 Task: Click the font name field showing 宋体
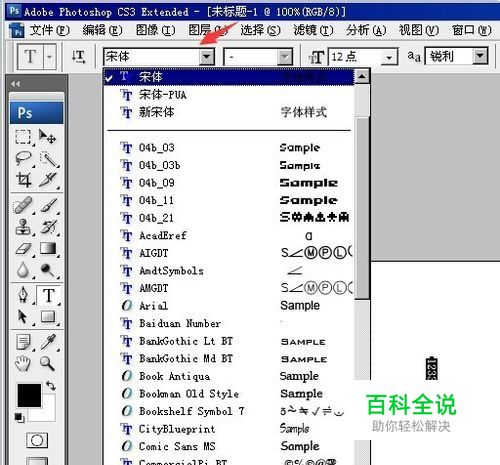pyautogui.click(x=152, y=57)
